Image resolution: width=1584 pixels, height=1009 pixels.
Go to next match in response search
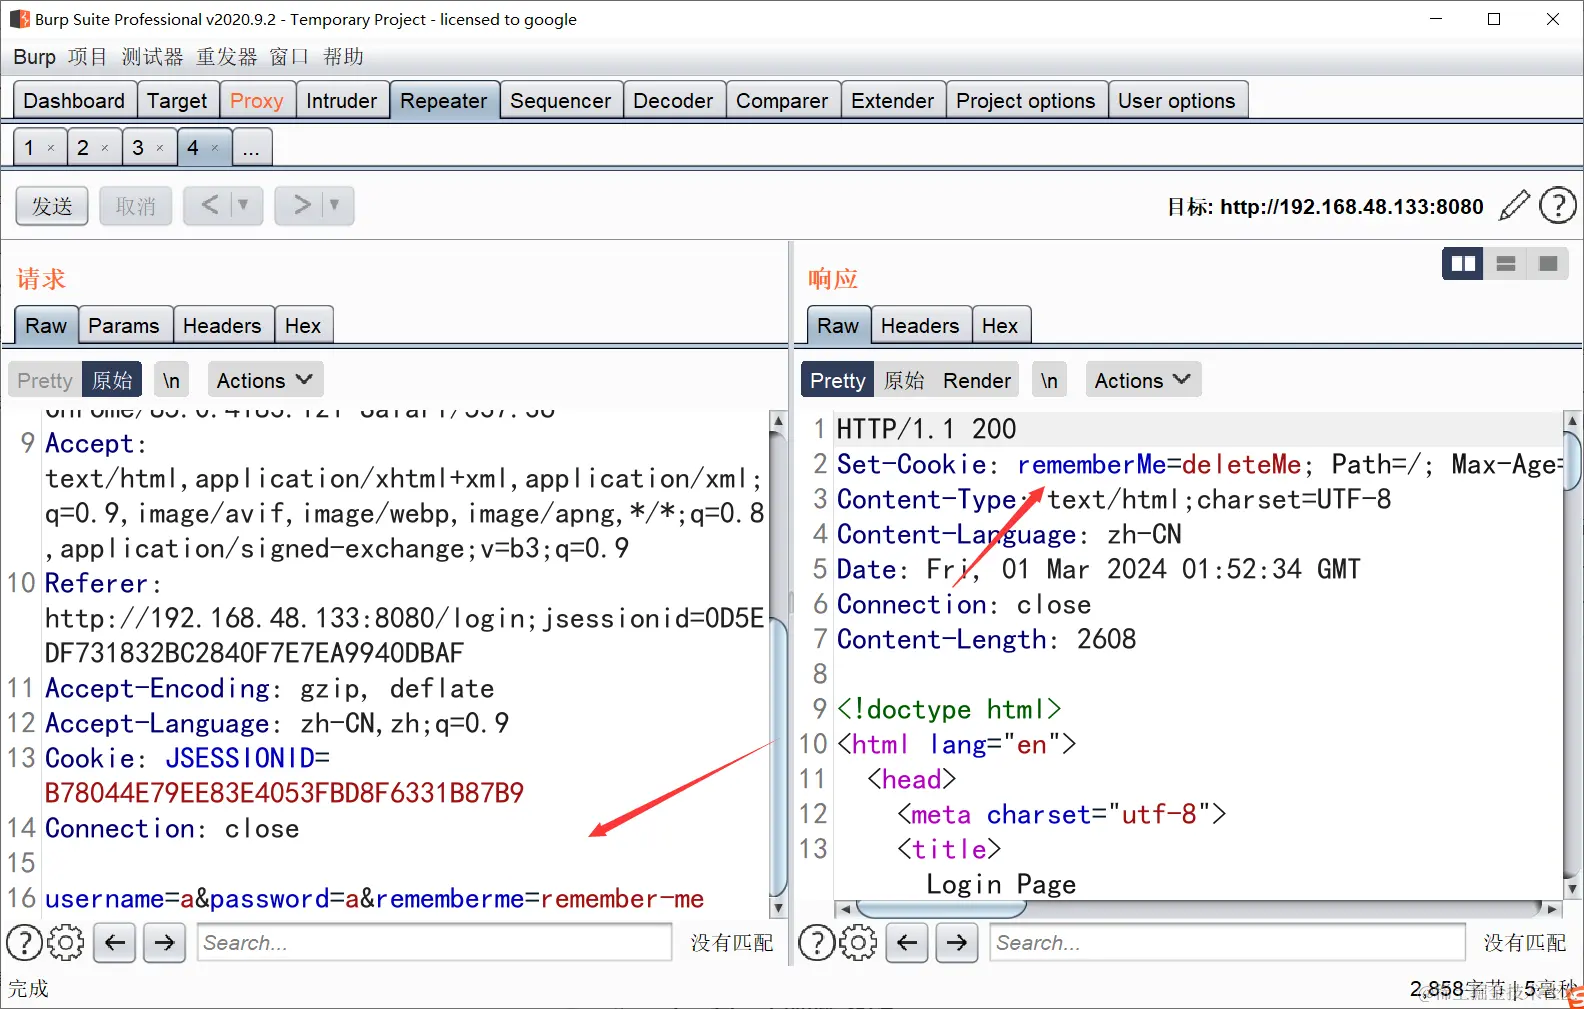957,942
